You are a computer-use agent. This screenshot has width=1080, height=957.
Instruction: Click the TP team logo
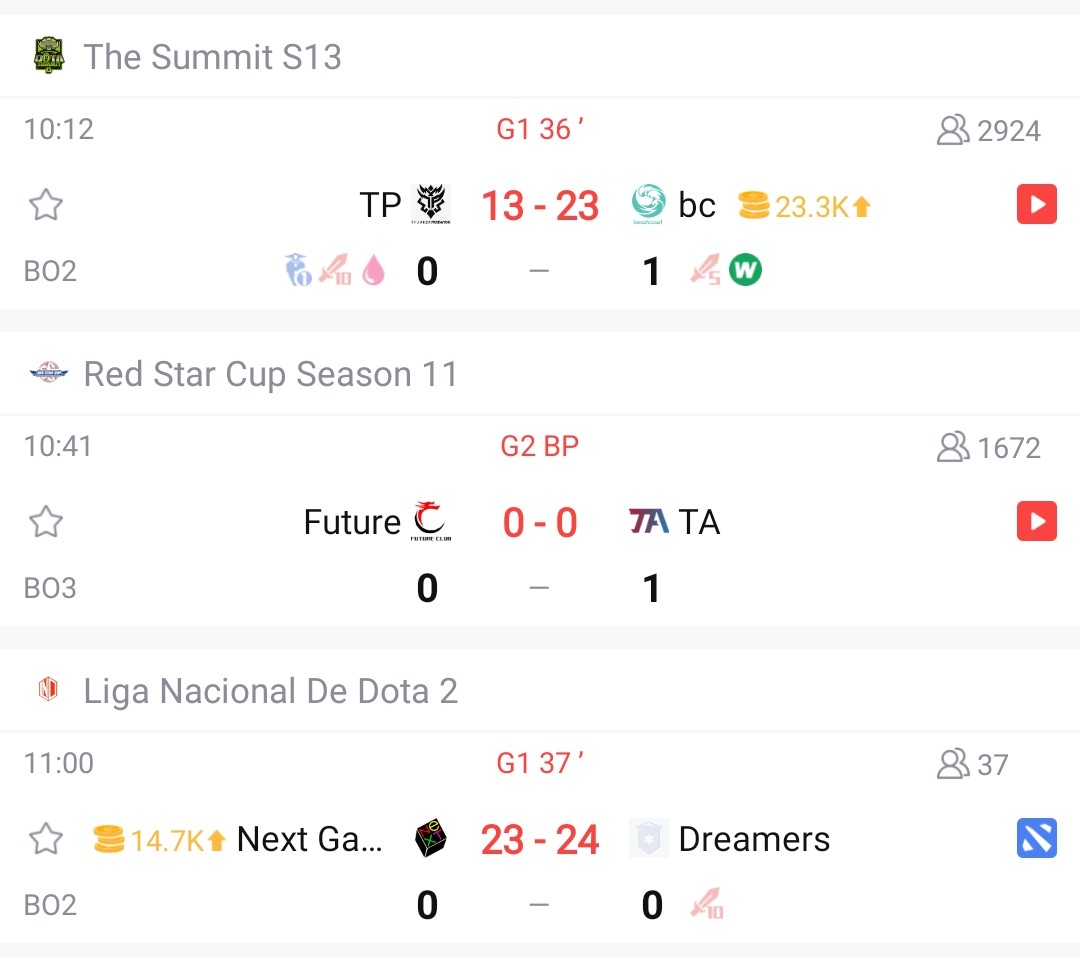(433, 205)
